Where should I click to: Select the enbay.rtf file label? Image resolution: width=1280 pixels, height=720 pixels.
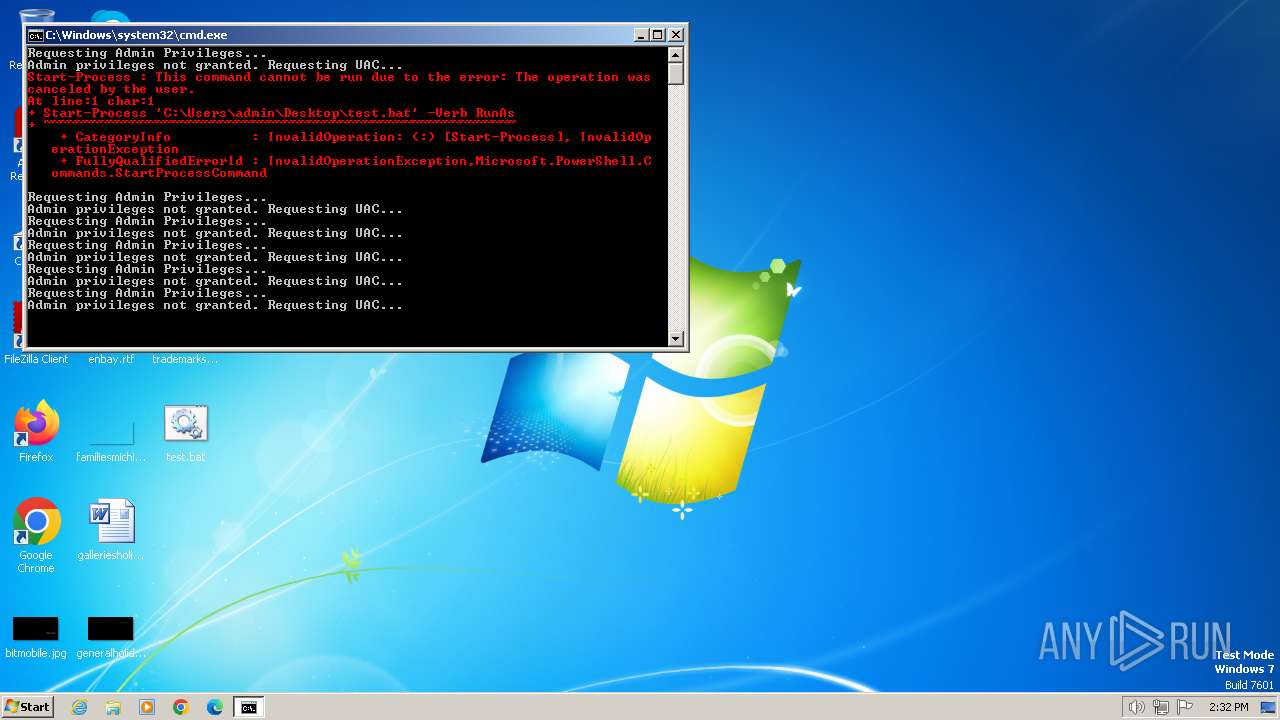[x=111, y=359]
